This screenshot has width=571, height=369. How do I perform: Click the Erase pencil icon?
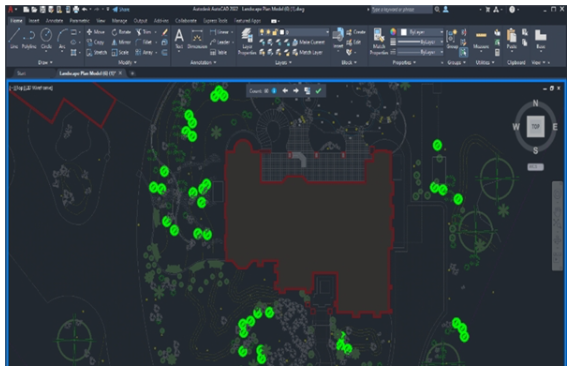165,32
